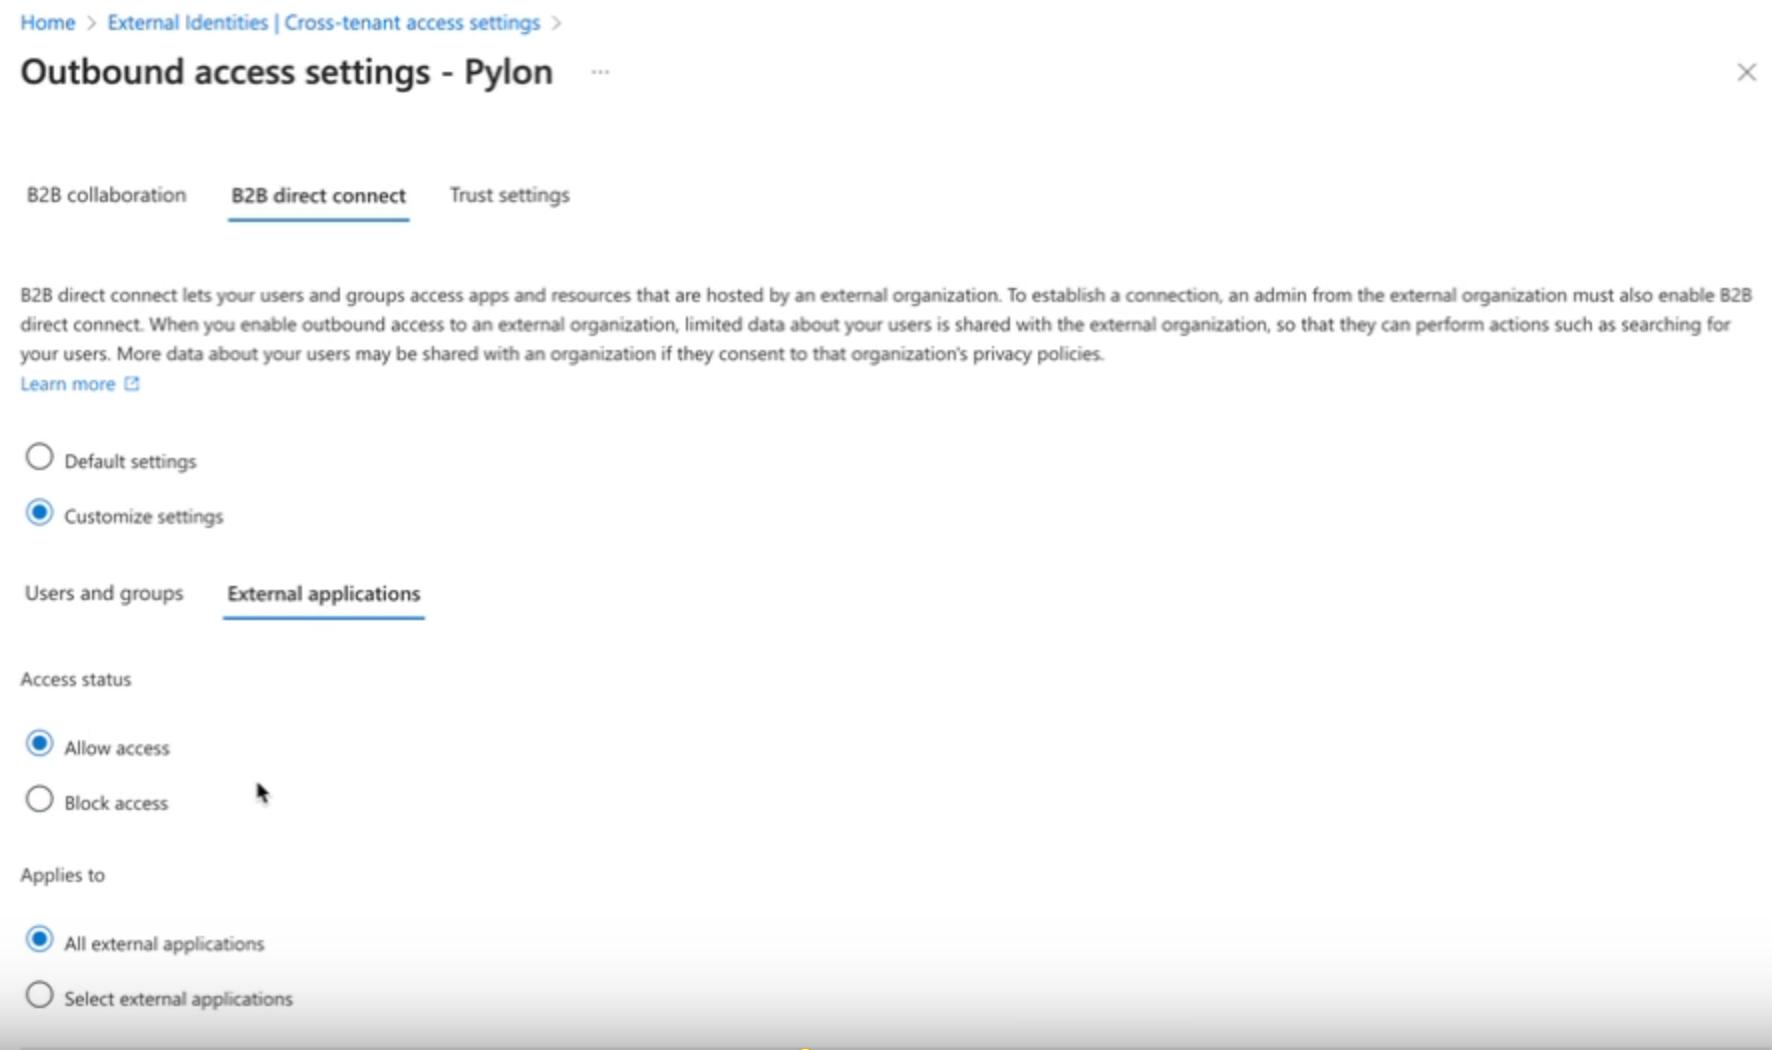
Task: Click the chevron after Home breadcrumb
Action: (91, 23)
